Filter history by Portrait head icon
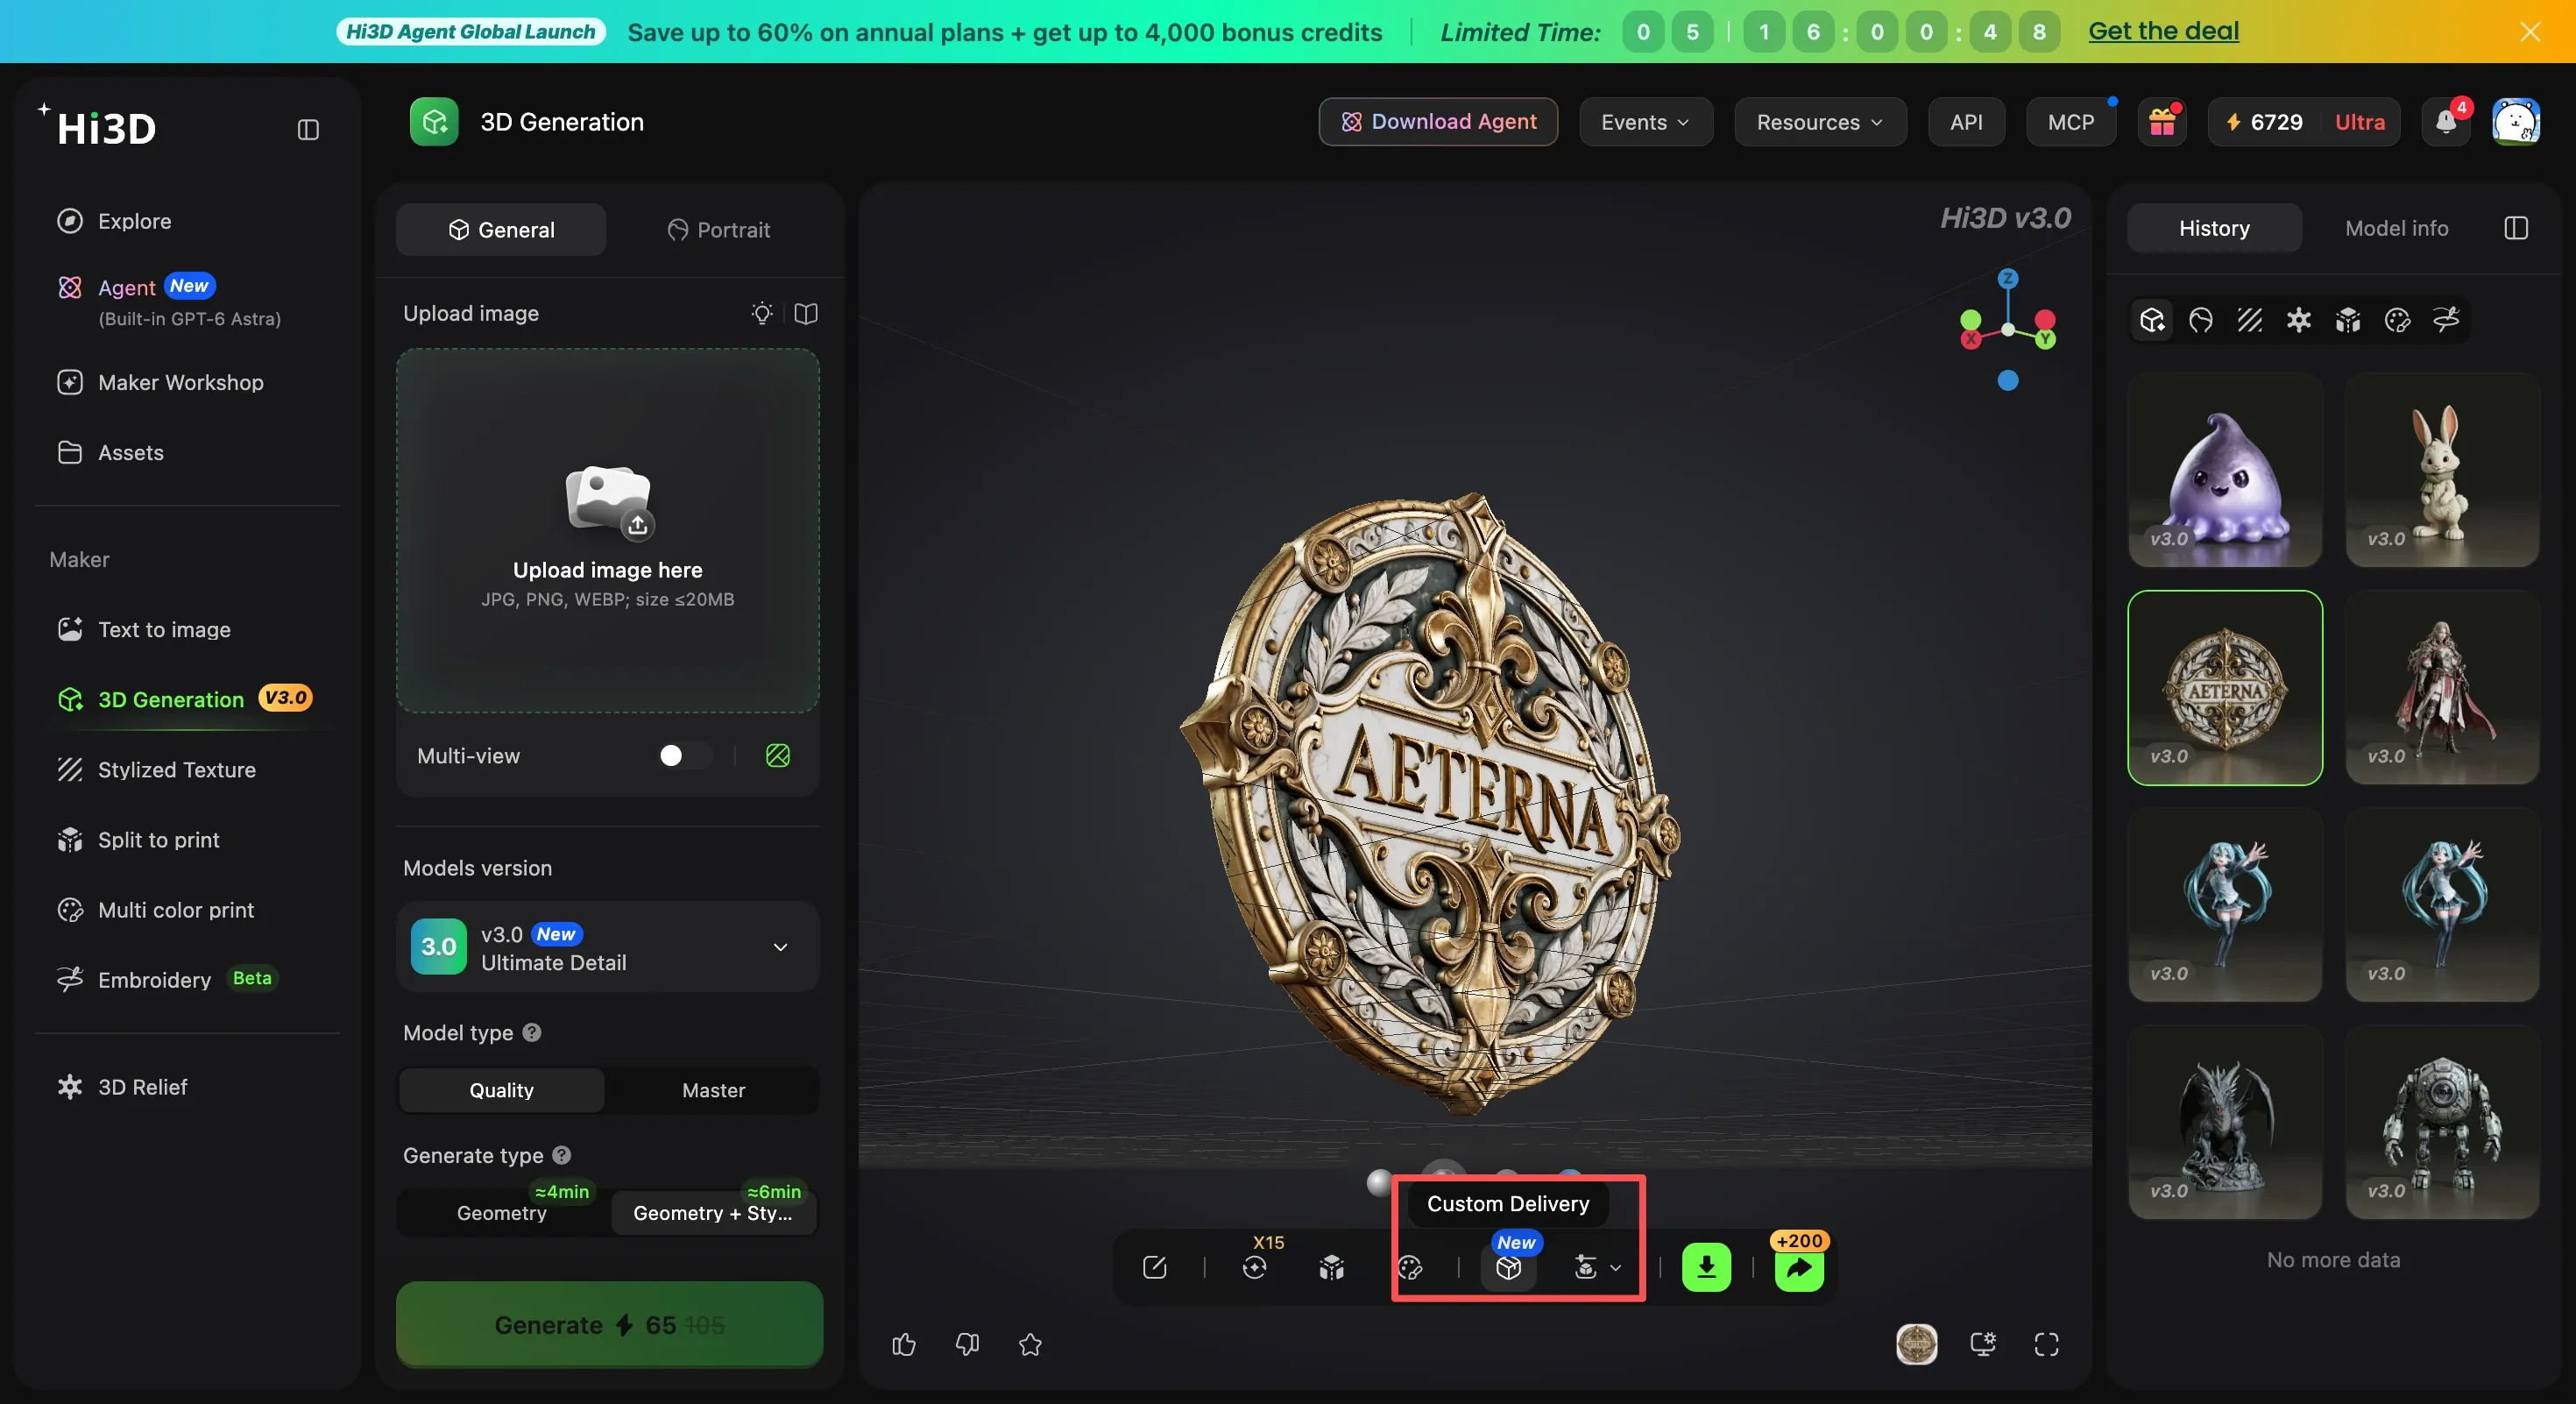The height and width of the screenshot is (1404, 2576). 2200,320
